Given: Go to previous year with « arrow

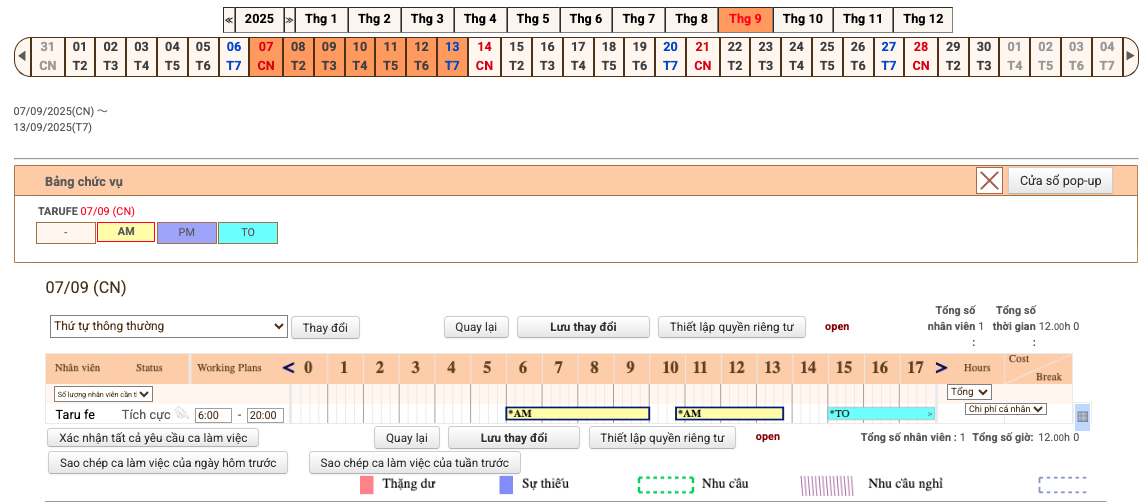Looking at the screenshot, I should click(x=229, y=19).
